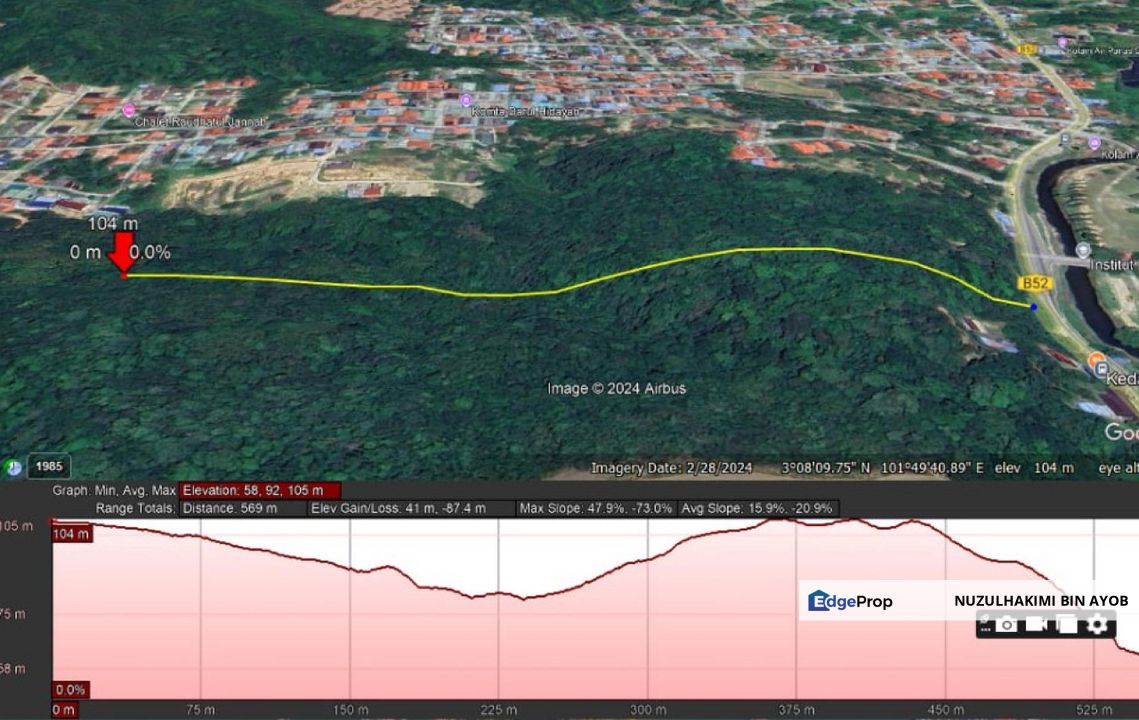
Task: Click the institute place marker near the river
Action: tap(1084, 251)
